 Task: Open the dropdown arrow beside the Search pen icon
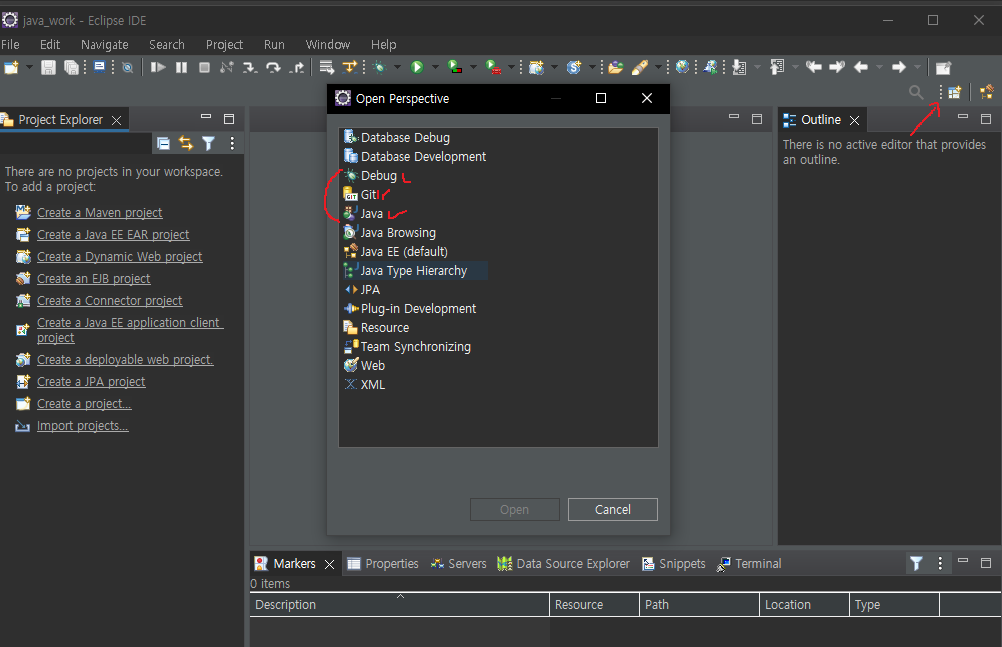click(658, 67)
